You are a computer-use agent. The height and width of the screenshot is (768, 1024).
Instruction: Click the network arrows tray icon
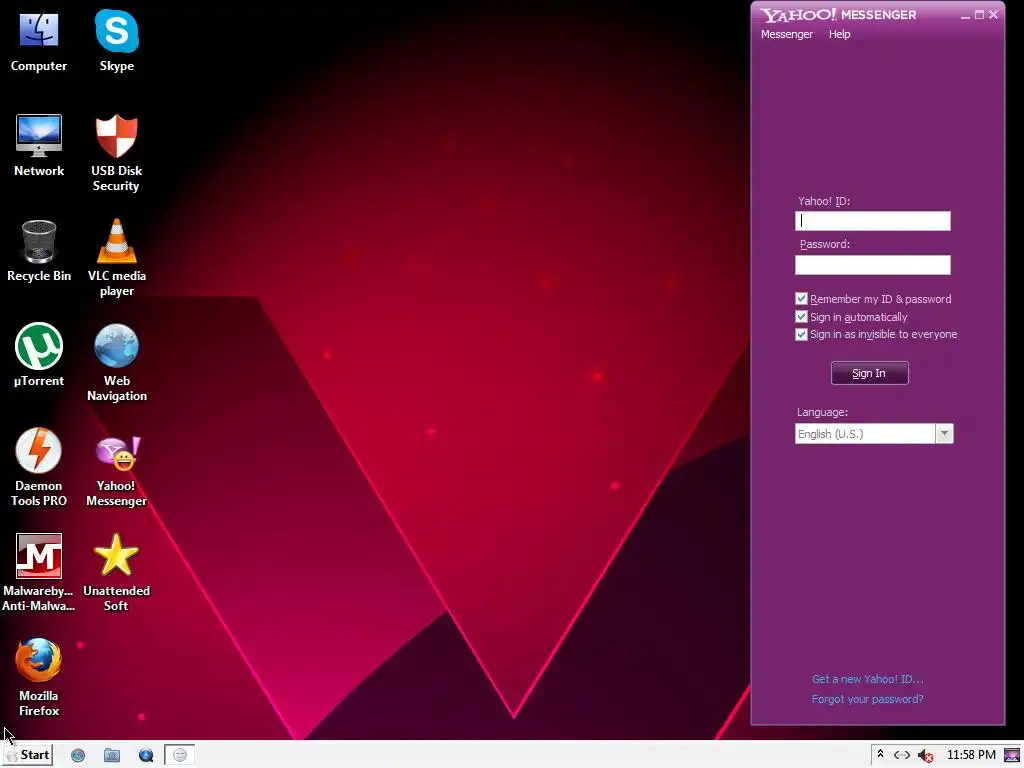click(902, 755)
